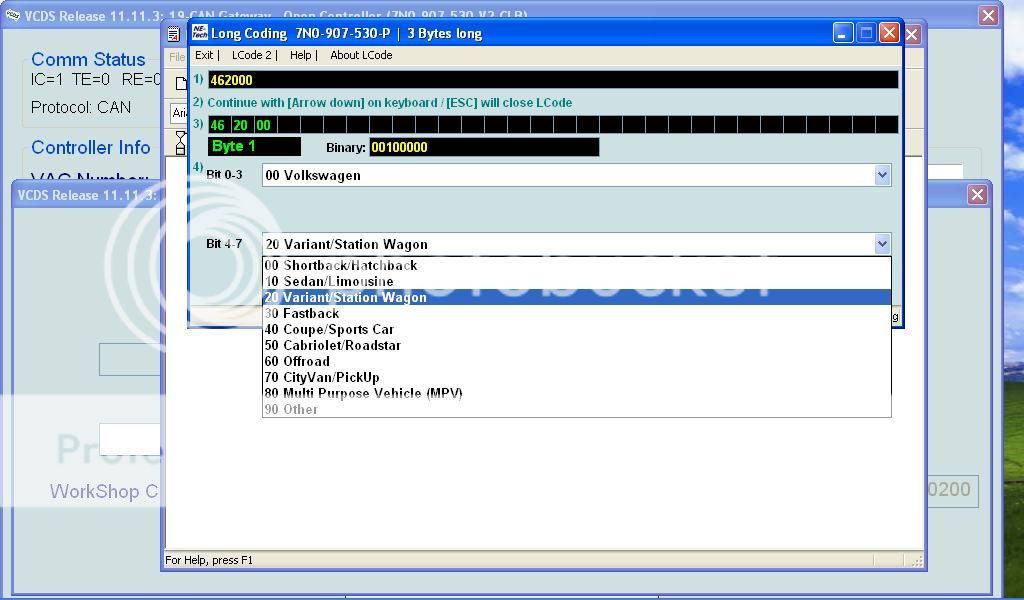Select 00 Shortback/Hatchback option
The height and width of the screenshot is (600, 1024).
(x=341, y=265)
